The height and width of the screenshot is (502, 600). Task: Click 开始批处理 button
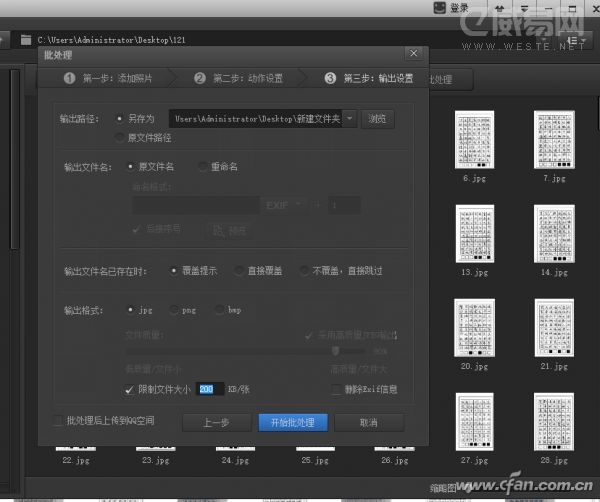(x=292, y=423)
